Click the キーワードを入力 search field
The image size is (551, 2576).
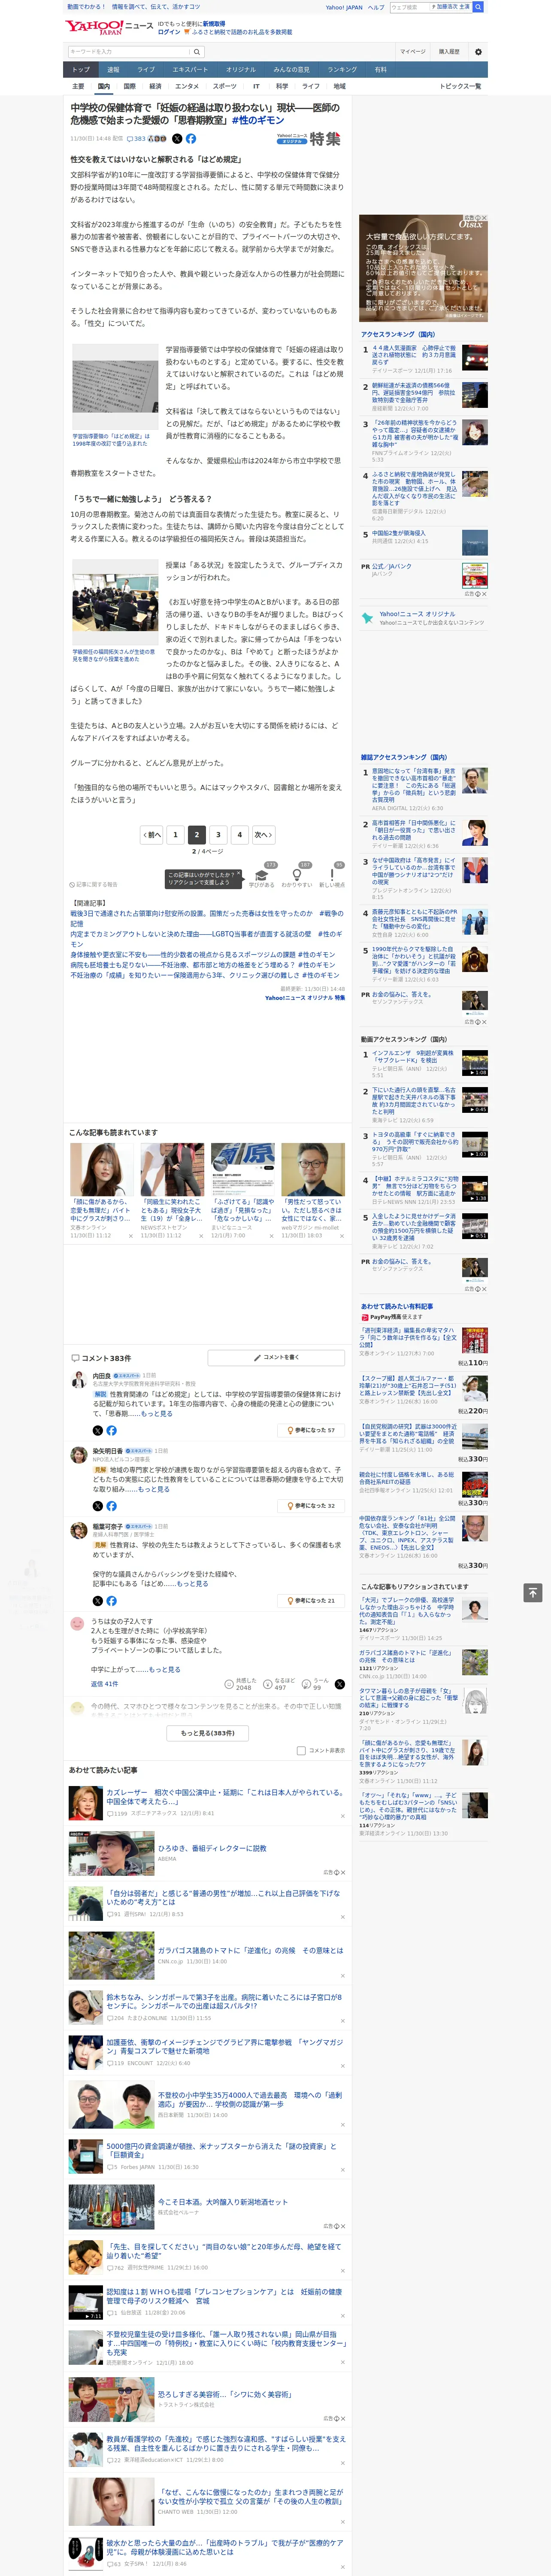[129, 52]
